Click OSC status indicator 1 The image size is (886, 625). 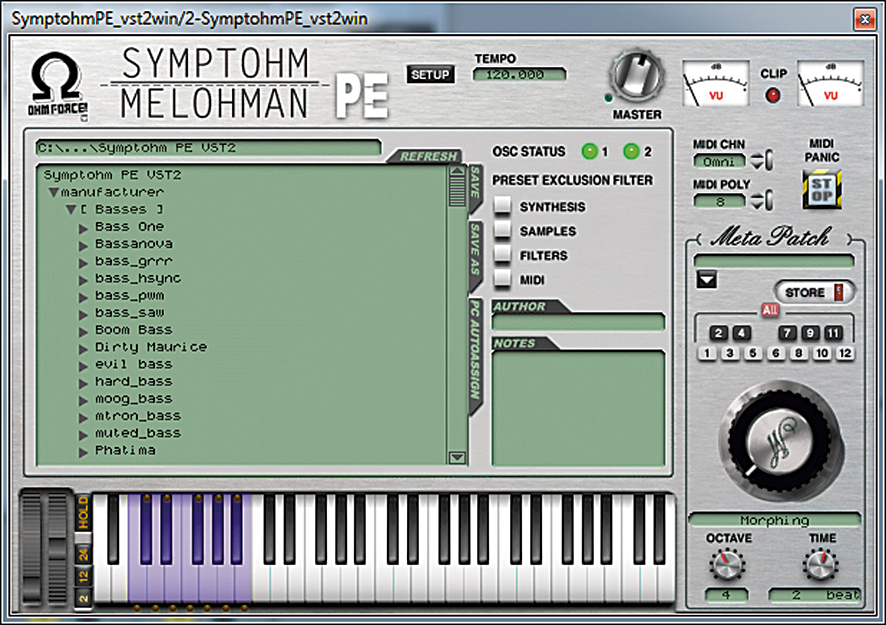(x=589, y=151)
